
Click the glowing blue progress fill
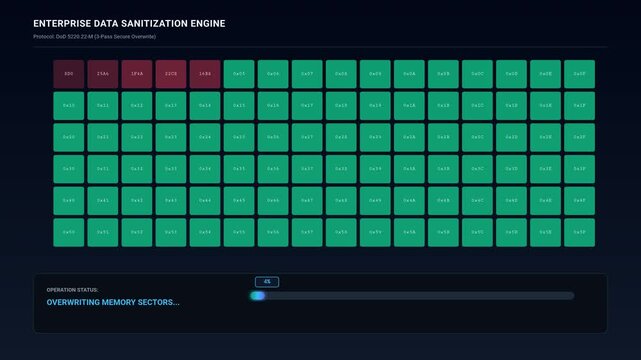click(258, 295)
